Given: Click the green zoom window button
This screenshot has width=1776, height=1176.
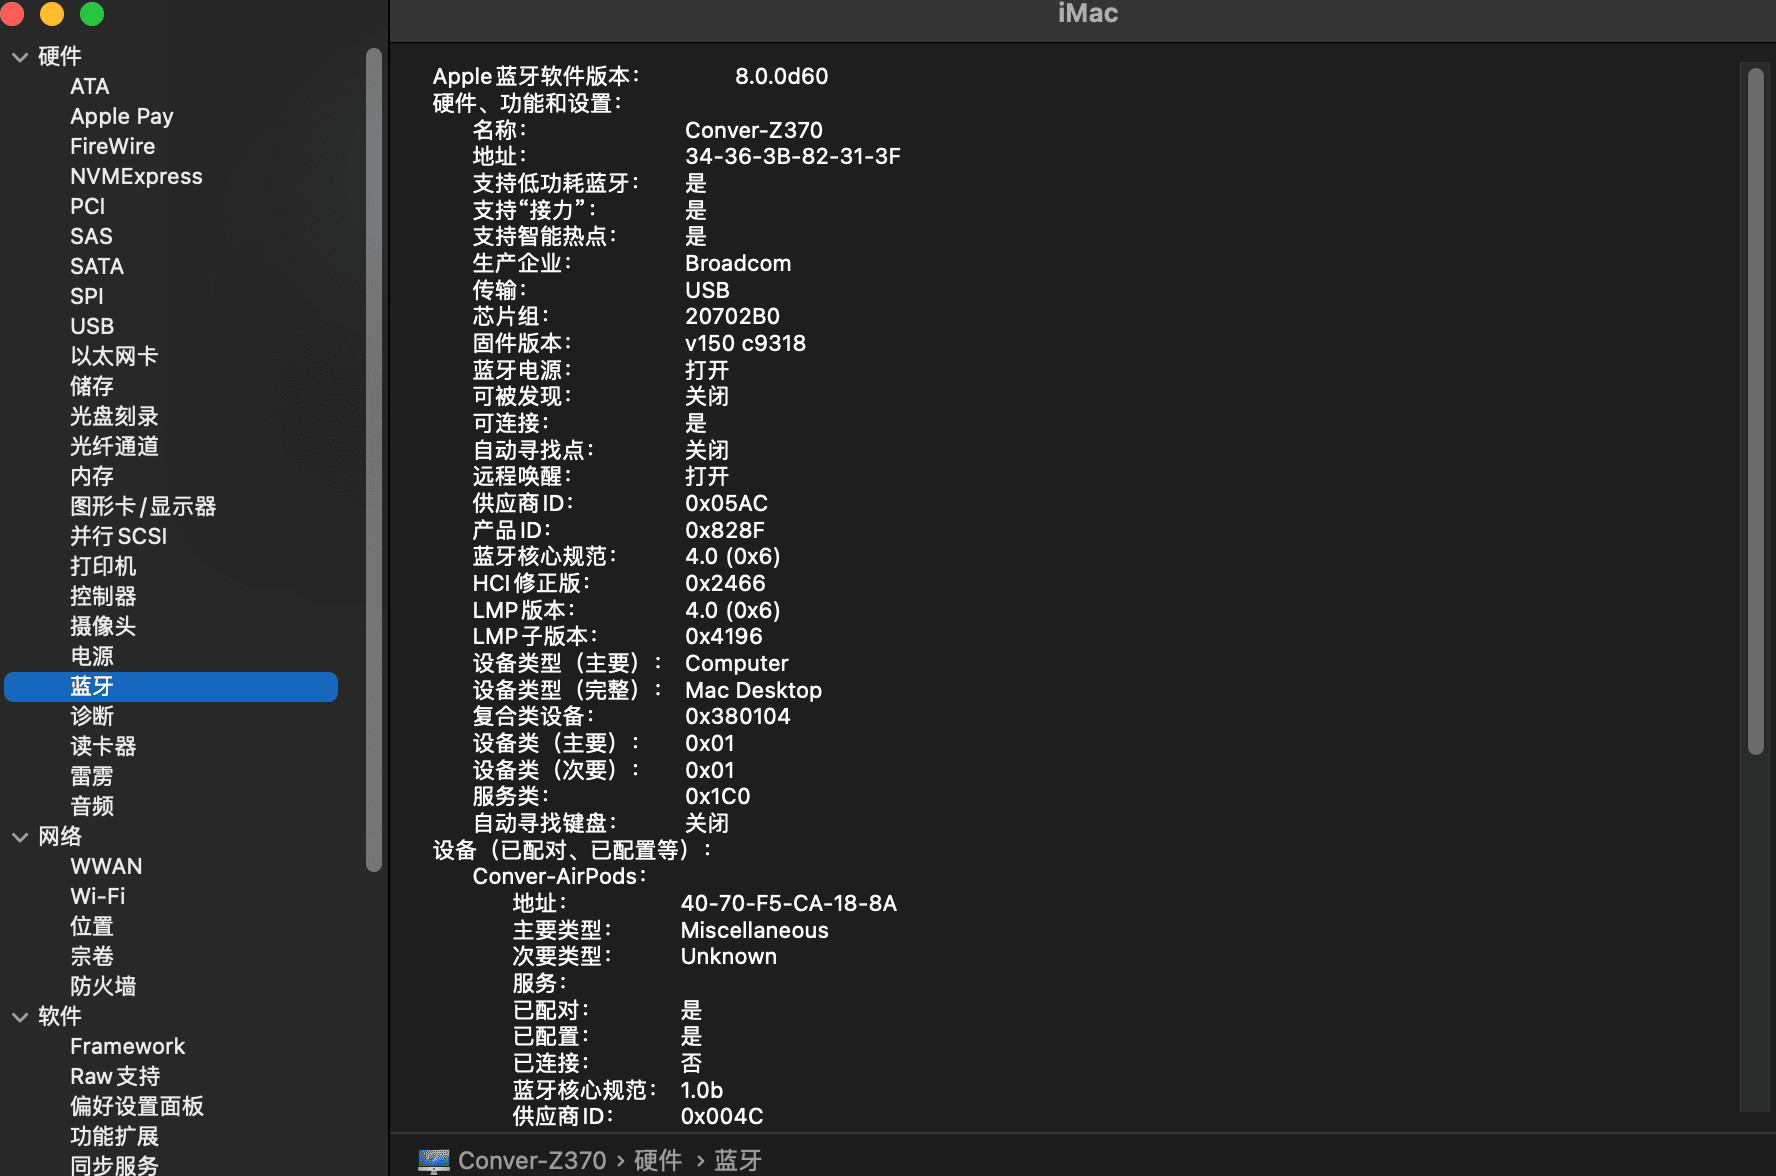Looking at the screenshot, I should (x=92, y=13).
